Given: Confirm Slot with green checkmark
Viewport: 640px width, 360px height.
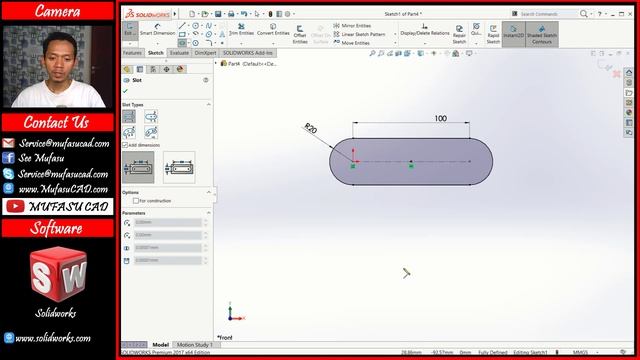Looking at the screenshot, I should [x=125, y=91].
